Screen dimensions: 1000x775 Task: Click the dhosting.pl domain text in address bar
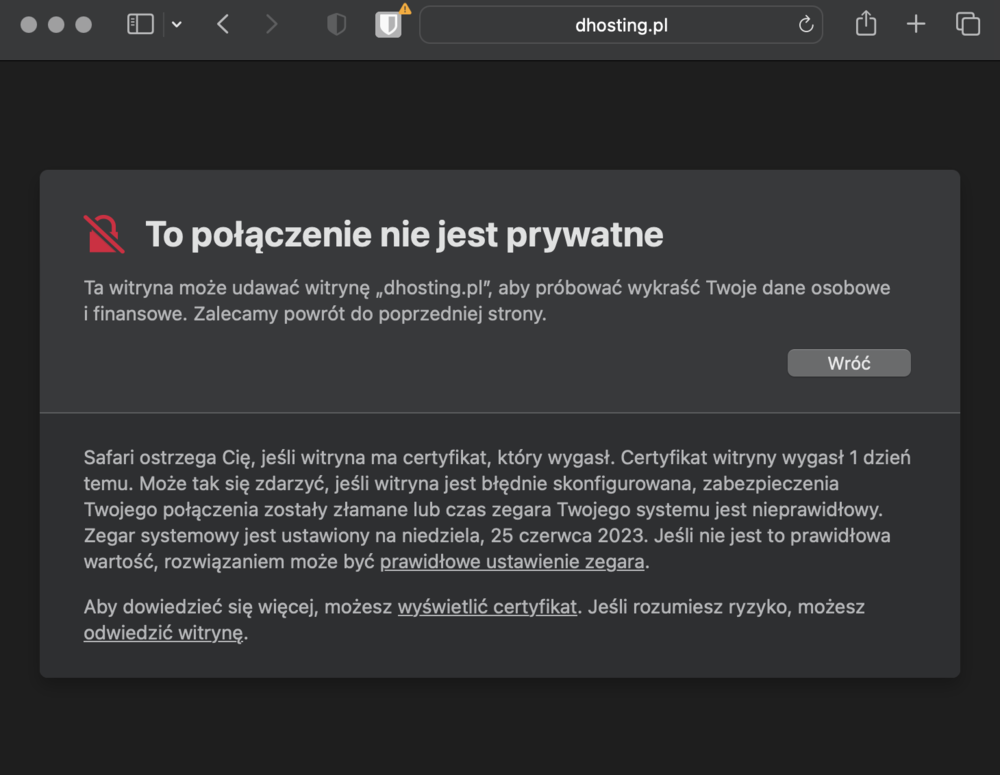pos(621,25)
